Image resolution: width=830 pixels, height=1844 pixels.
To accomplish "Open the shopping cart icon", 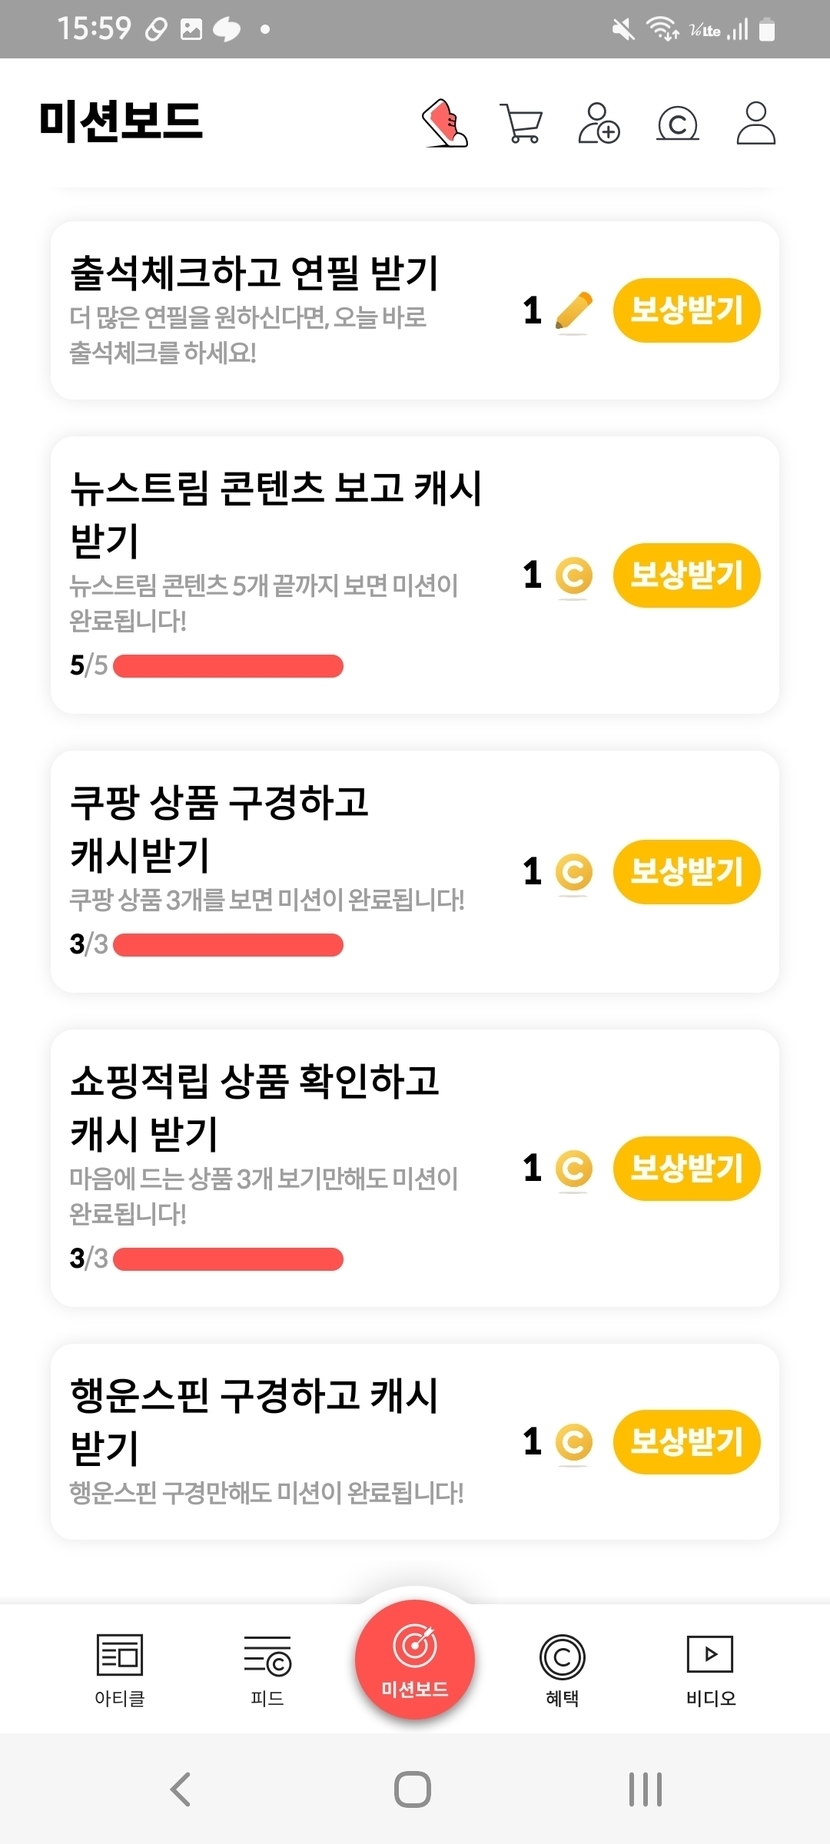I will tap(520, 124).
